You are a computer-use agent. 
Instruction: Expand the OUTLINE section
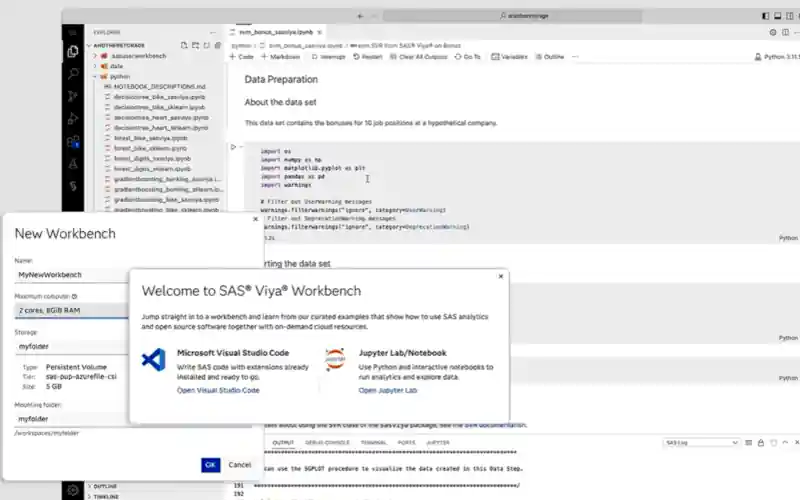click(105, 486)
